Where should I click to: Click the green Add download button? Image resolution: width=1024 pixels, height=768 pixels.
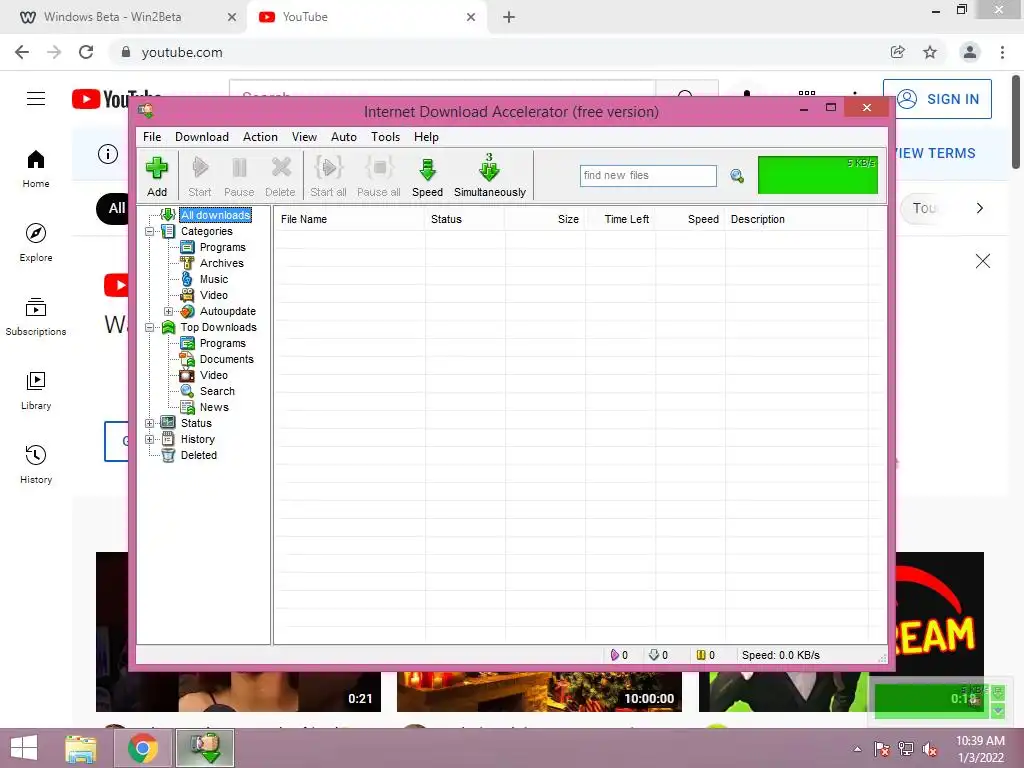tap(157, 175)
